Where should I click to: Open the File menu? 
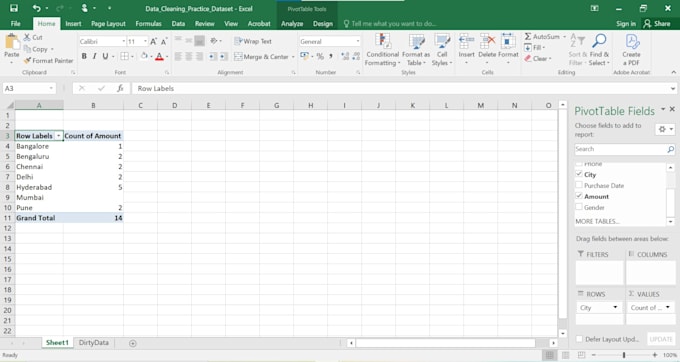pyautogui.click(x=15, y=24)
